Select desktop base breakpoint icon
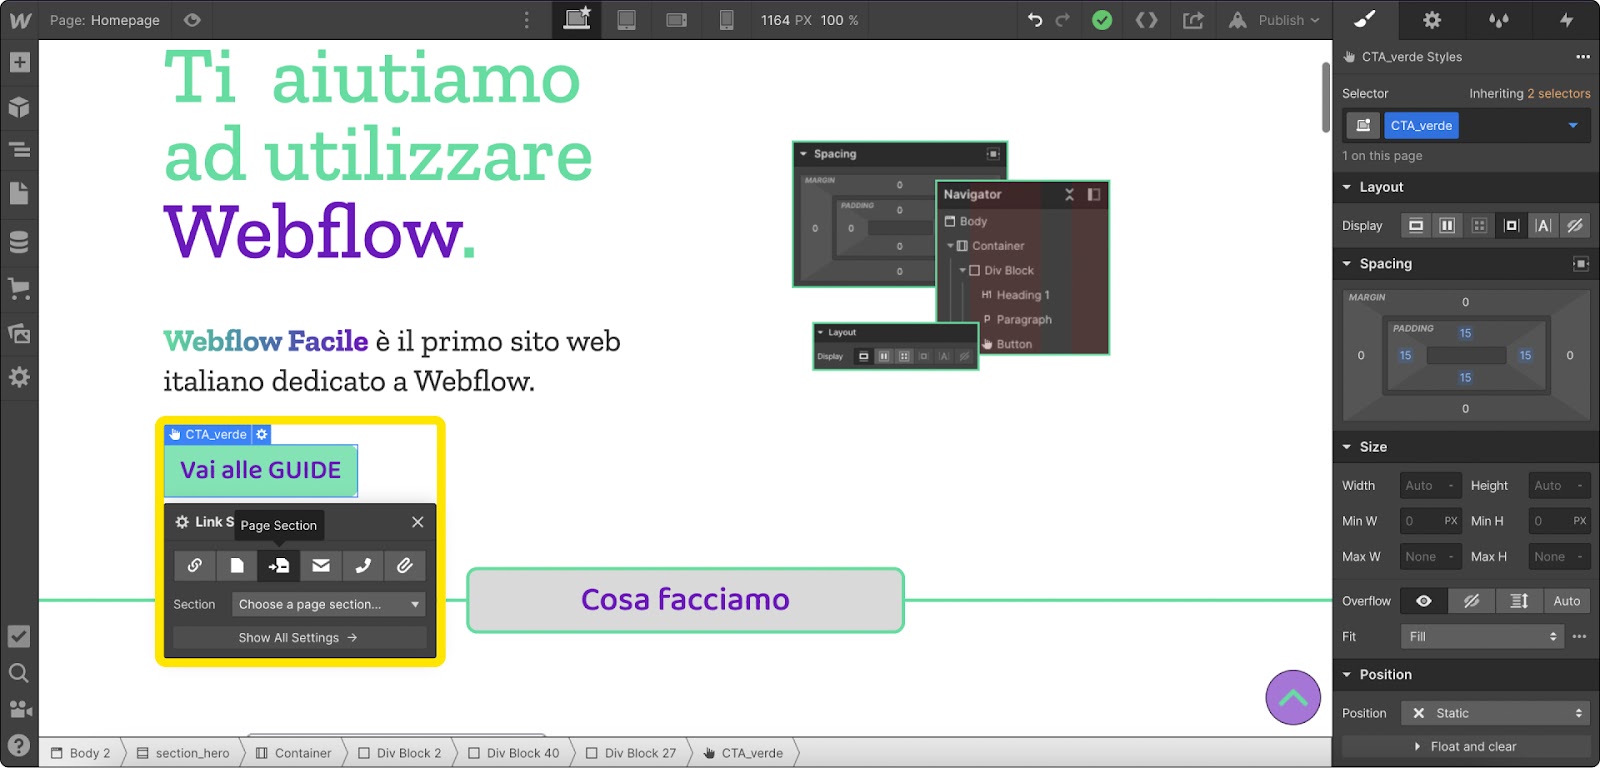This screenshot has height=768, width=1600. tap(577, 20)
